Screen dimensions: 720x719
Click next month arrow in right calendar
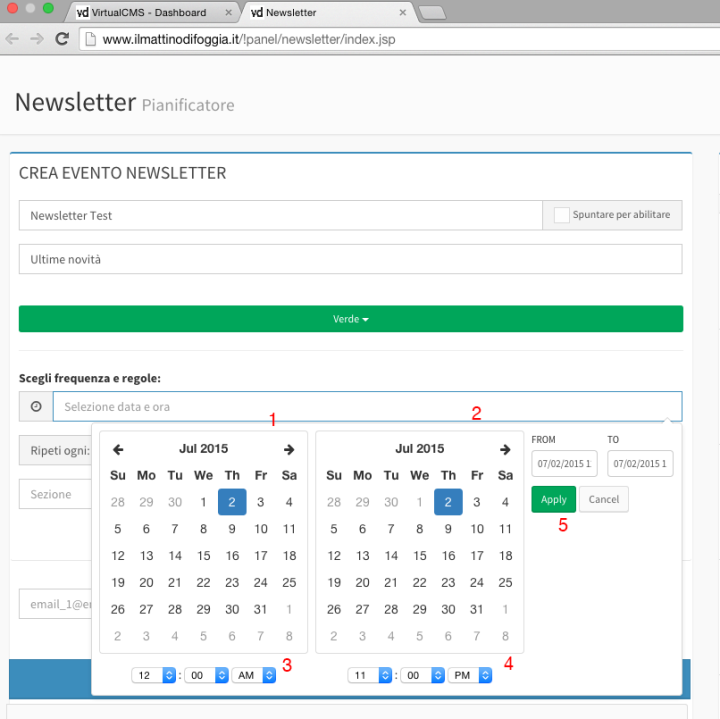(x=505, y=450)
